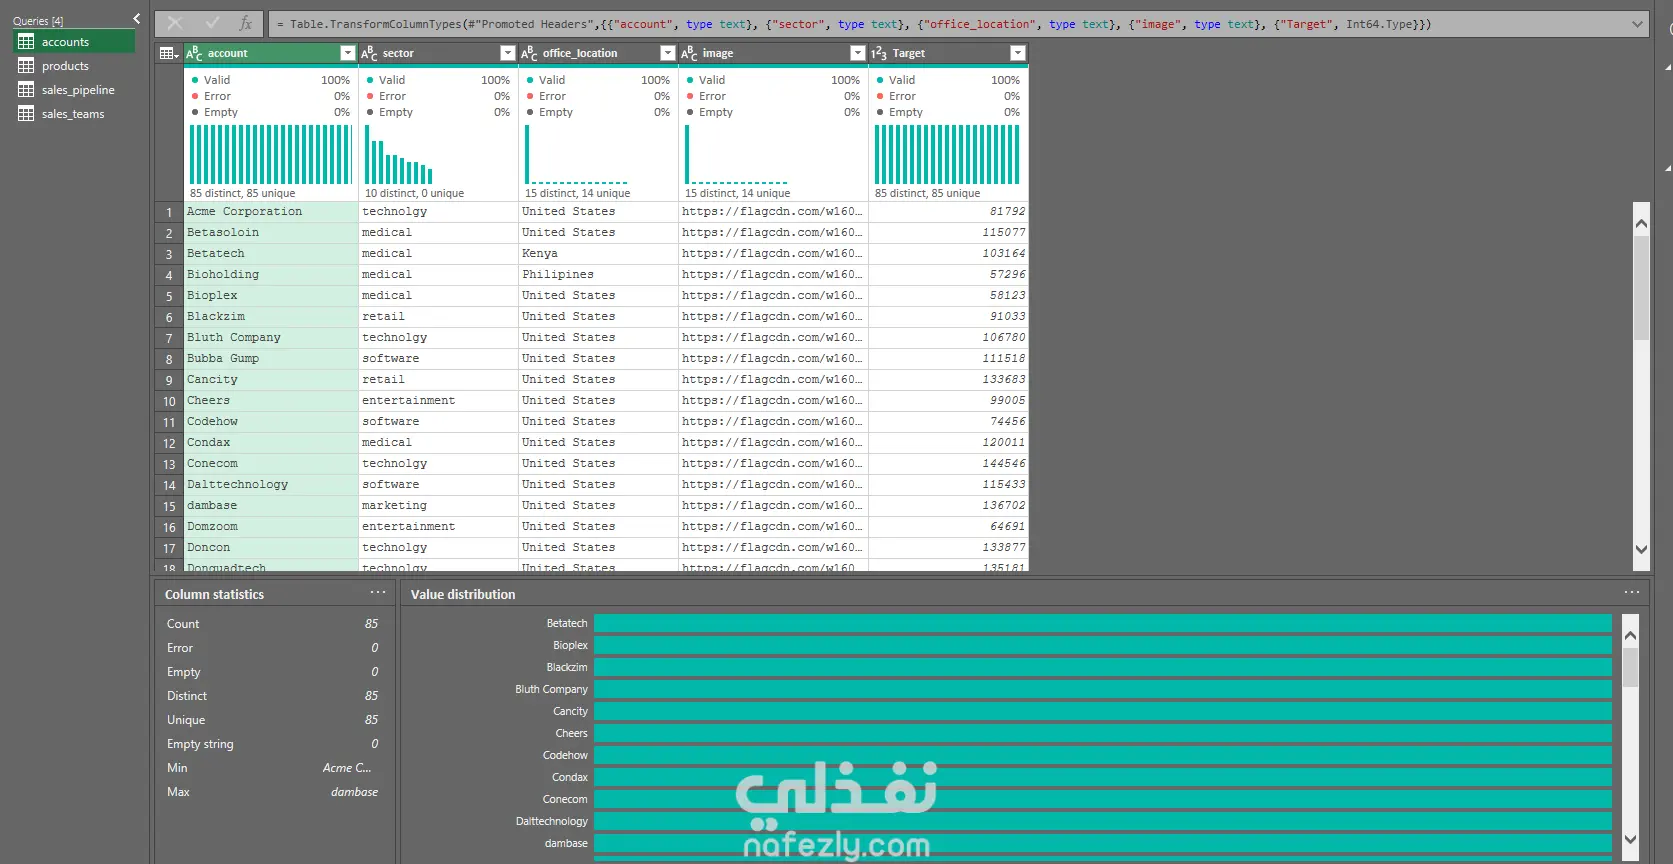Confirm formula with checkmark icon
The width and height of the screenshot is (1673, 864).
(212, 23)
